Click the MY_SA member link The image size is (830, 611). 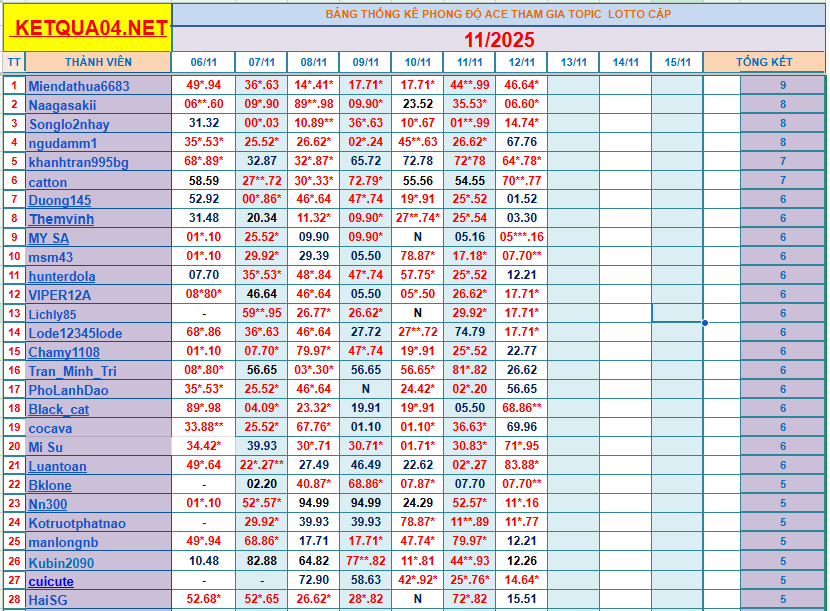[49, 238]
